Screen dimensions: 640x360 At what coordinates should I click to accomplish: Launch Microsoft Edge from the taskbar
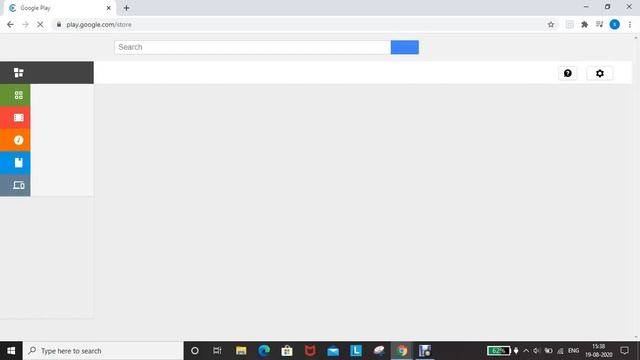264,351
